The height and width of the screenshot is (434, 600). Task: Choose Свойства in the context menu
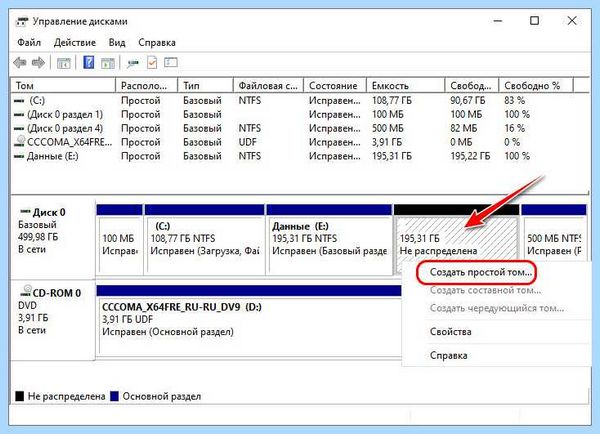[x=450, y=332]
